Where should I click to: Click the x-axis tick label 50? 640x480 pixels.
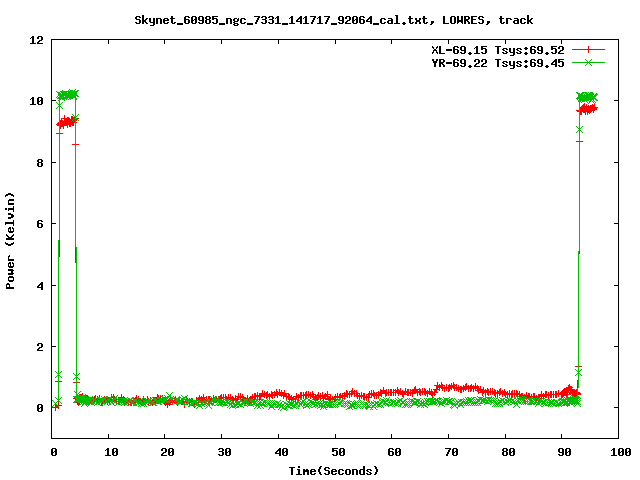tap(336, 452)
